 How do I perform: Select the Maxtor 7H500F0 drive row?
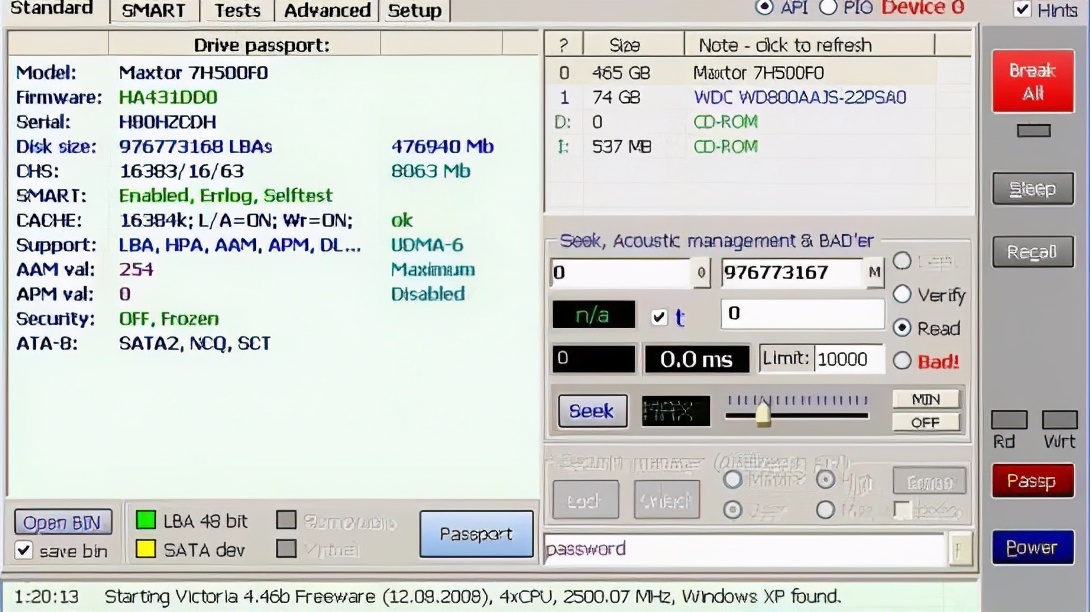(x=758, y=72)
